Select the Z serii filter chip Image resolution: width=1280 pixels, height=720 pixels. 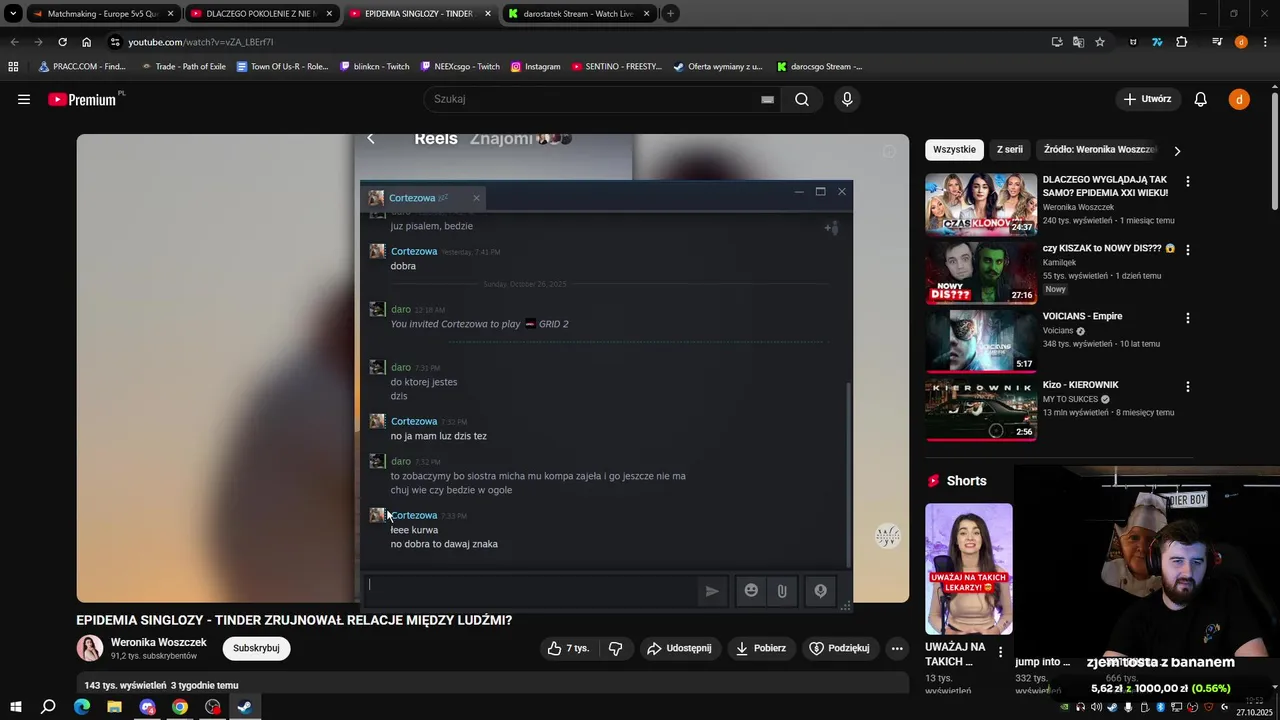1010,150
